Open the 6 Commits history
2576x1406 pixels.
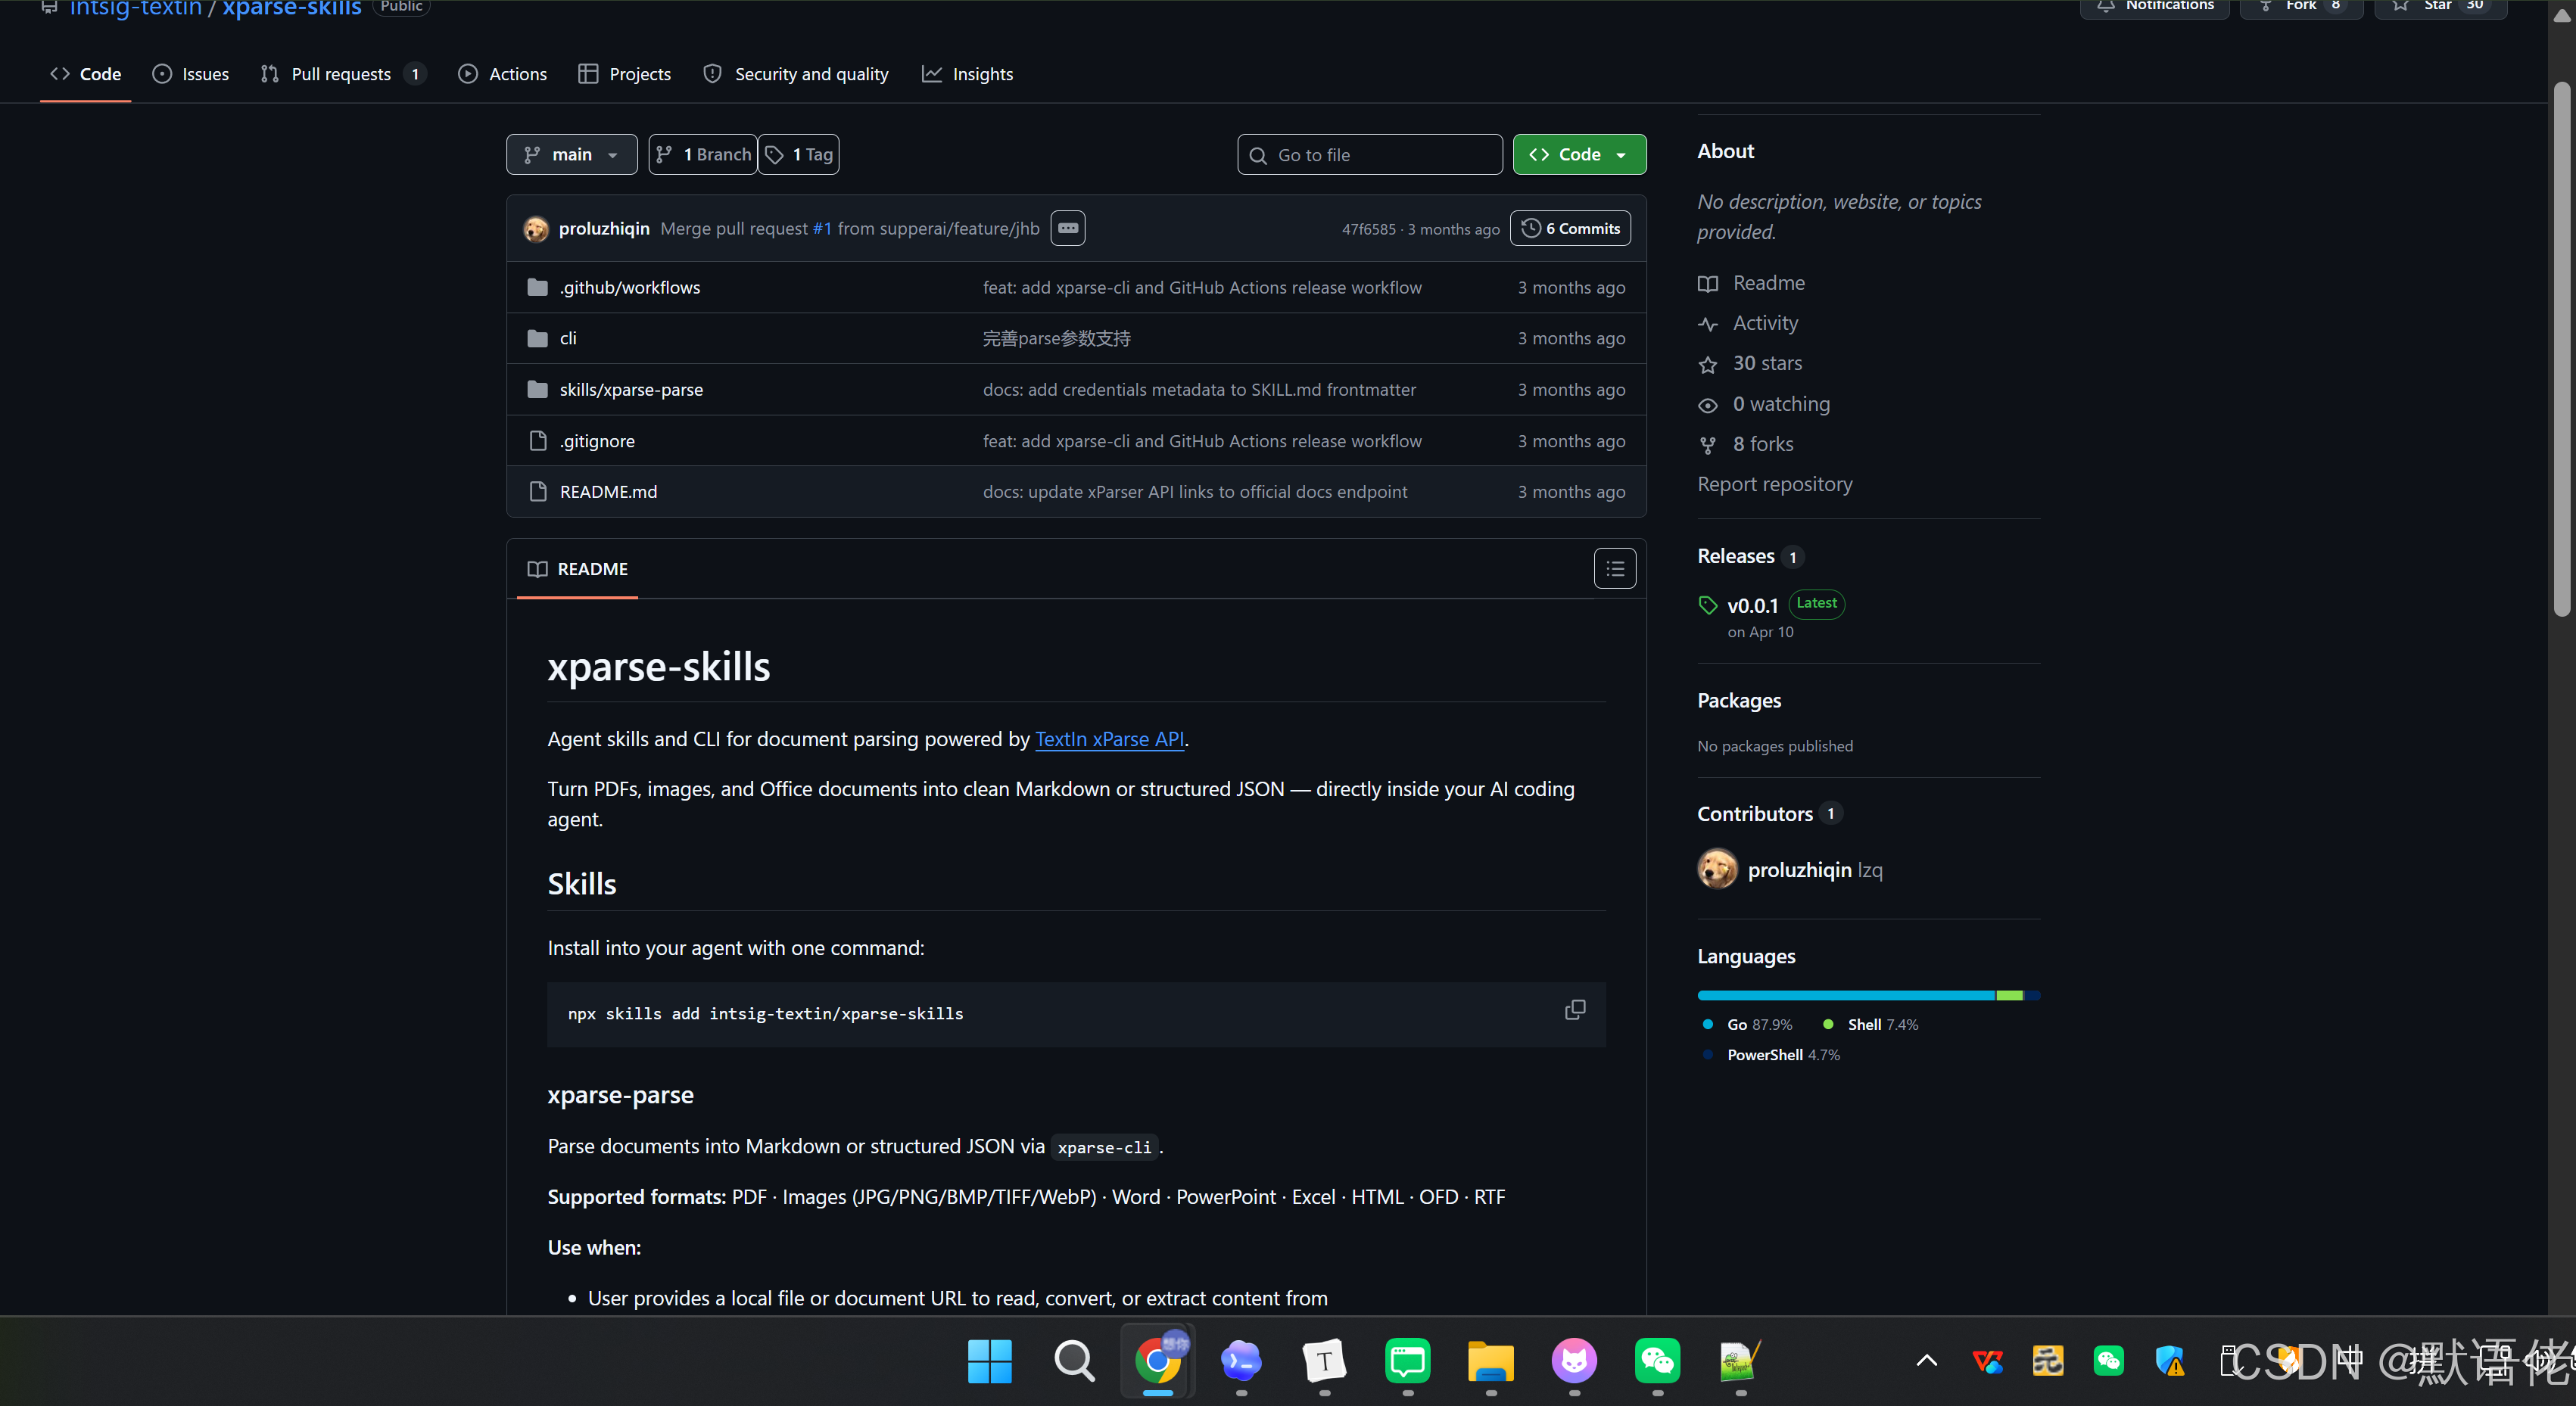pyautogui.click(x=1570, y=228)
